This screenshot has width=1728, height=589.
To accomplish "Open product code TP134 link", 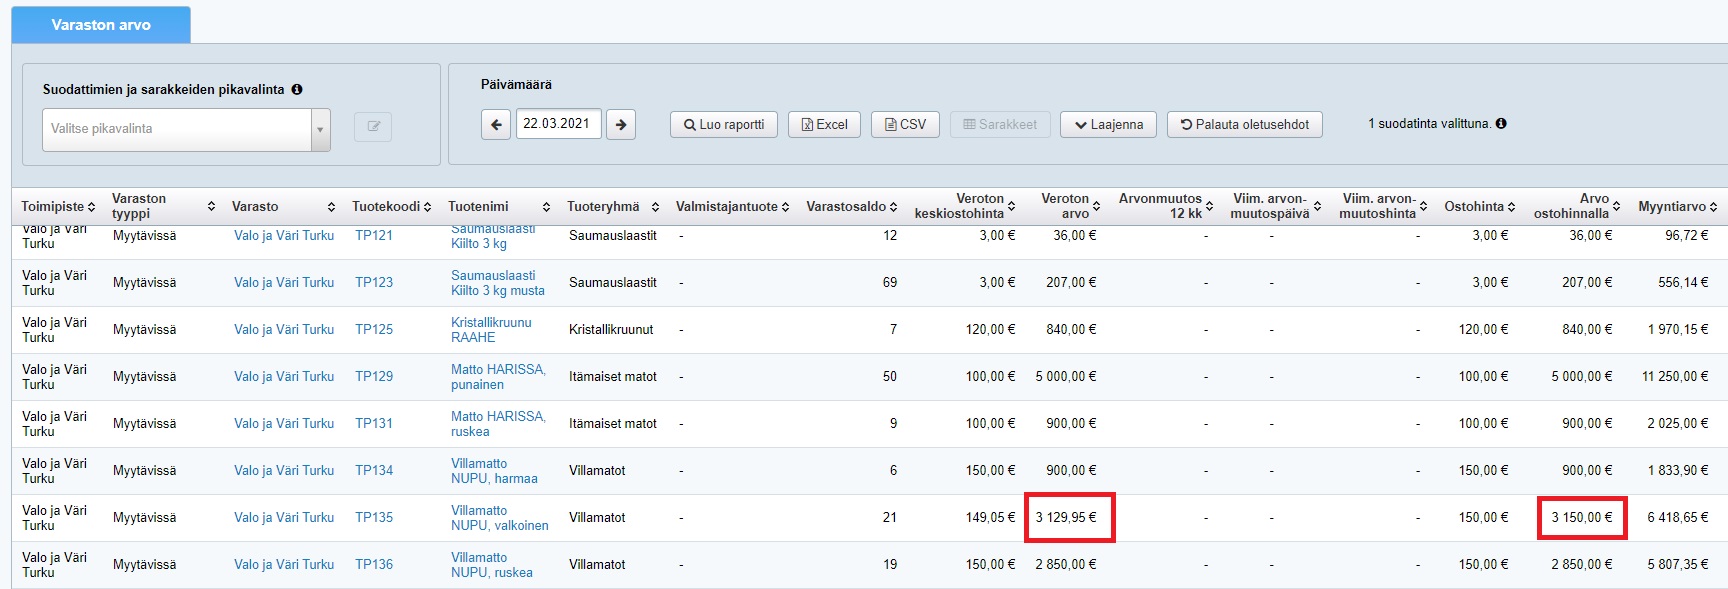I will [374, 471].
